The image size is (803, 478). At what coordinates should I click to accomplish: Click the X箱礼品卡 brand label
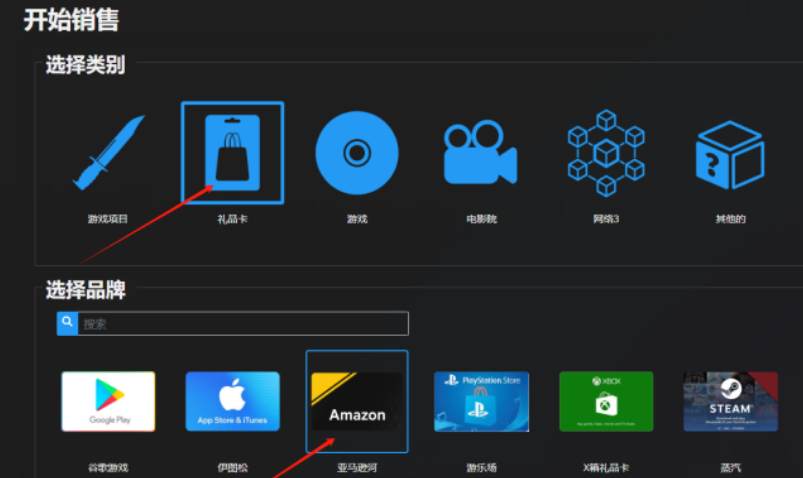pyautogui.click(x=606, y=468)
